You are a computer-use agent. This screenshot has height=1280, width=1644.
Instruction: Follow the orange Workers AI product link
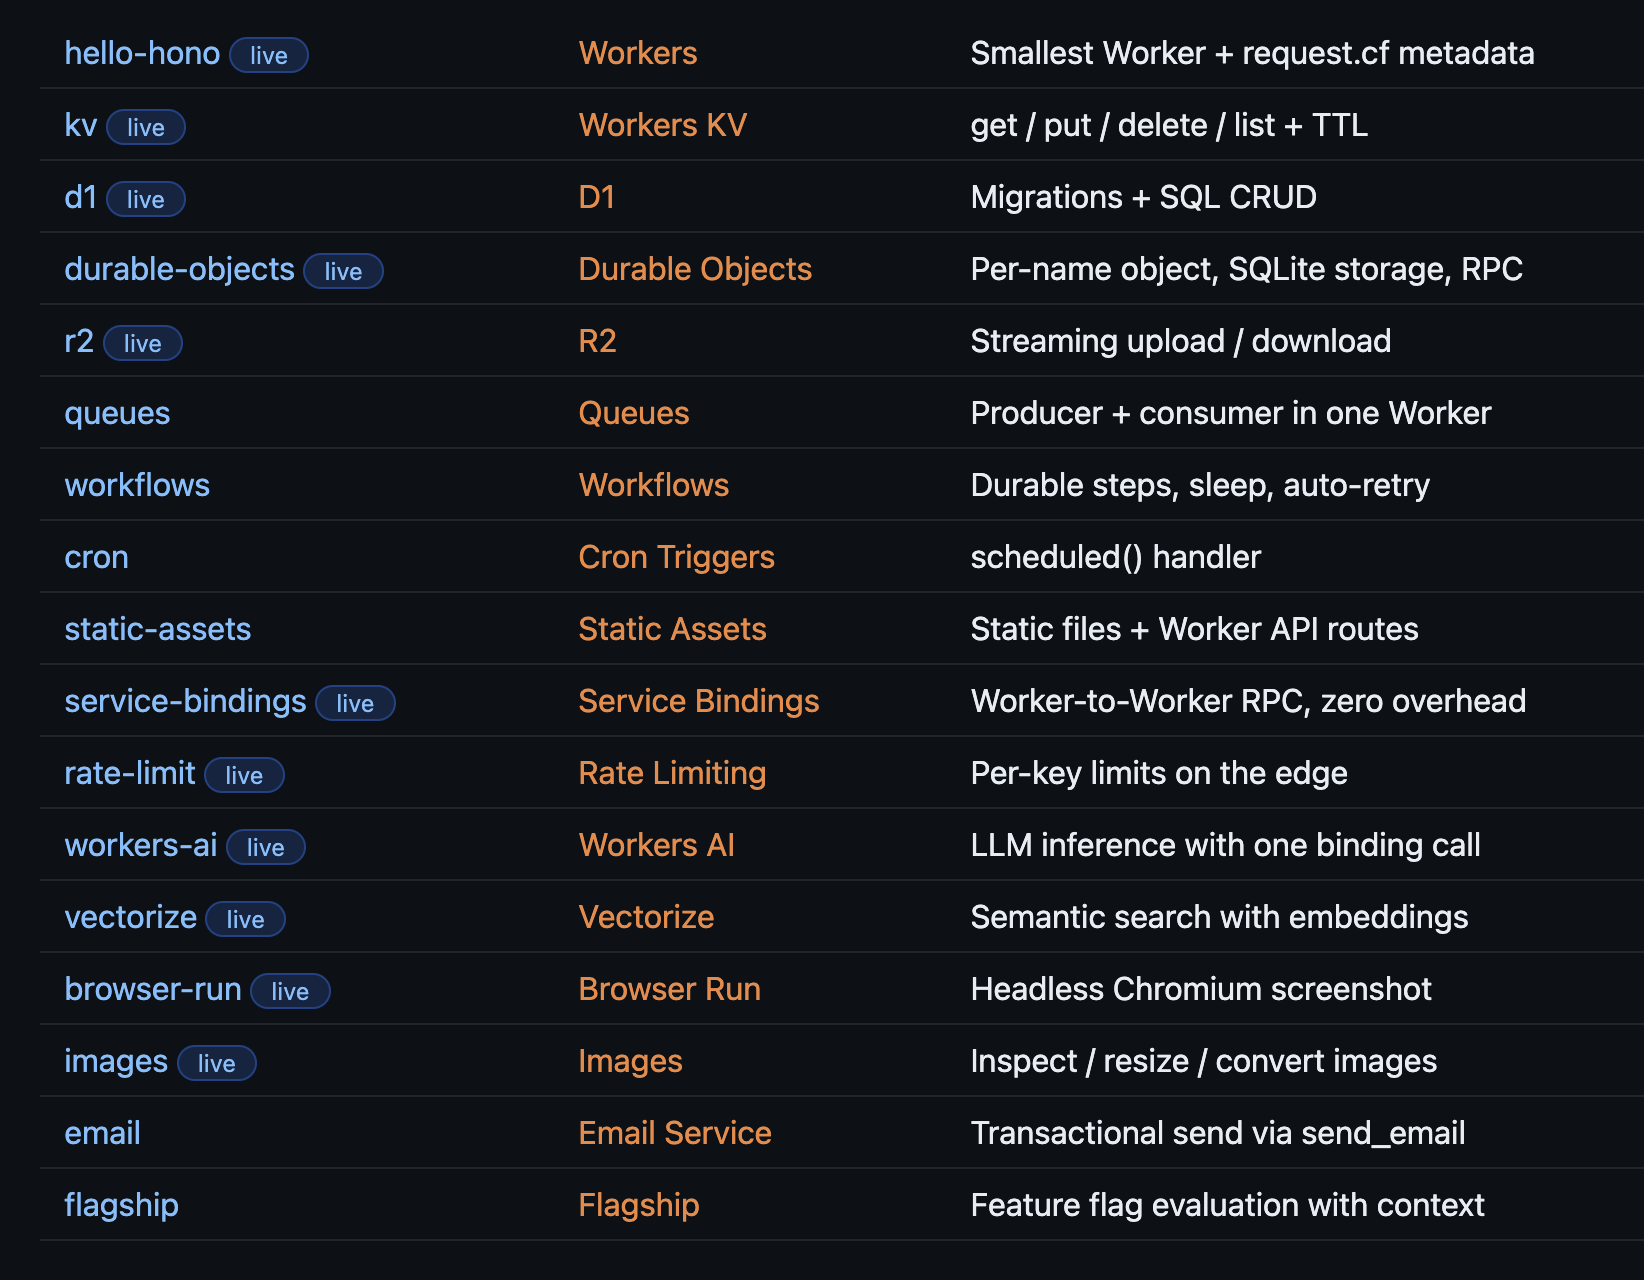pyautogui.click(x=656, y=845)
